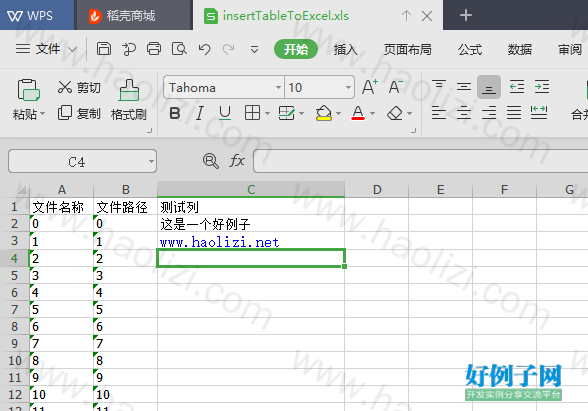Switch to the 插入 ribbon tab

pos(345,49)
